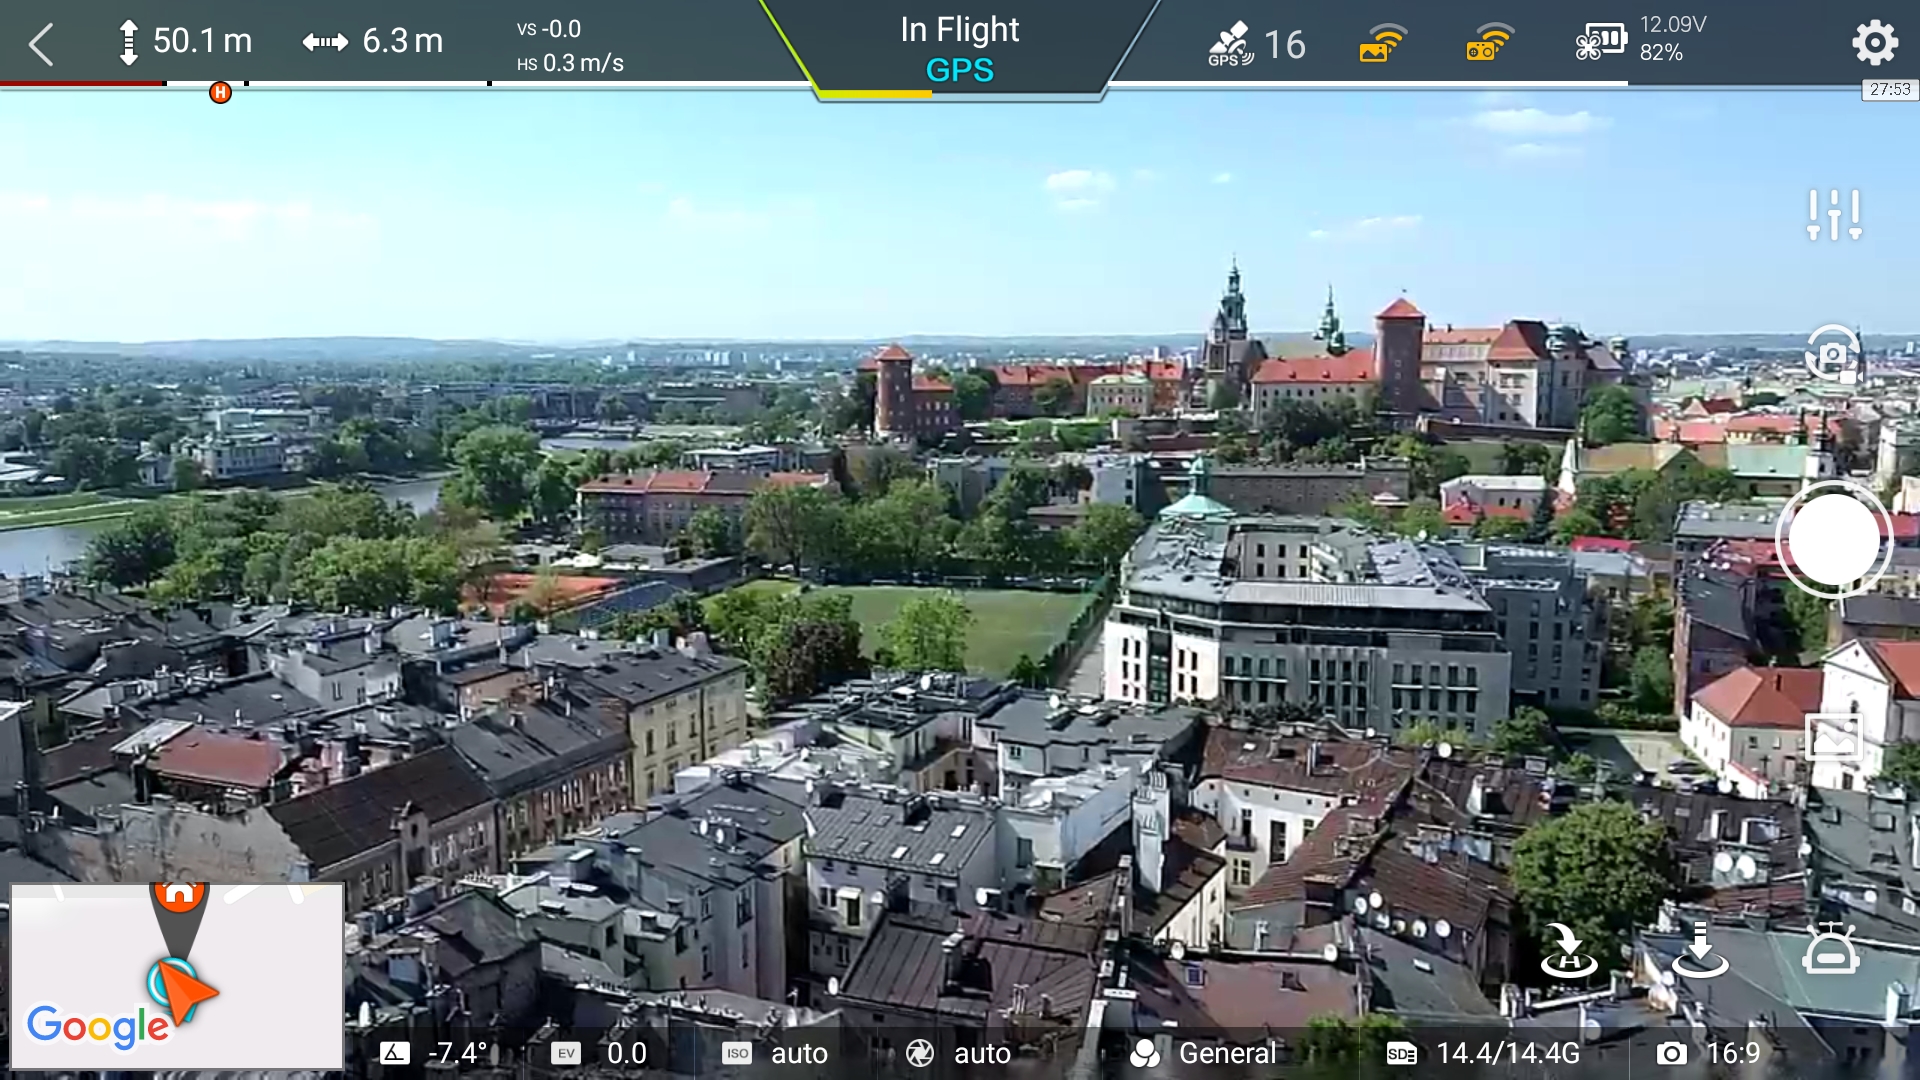Tap the 12.09V voltage reading
Image resolution: width=1920 pixels, height=1080 pixels.
tap(1673, 25)
